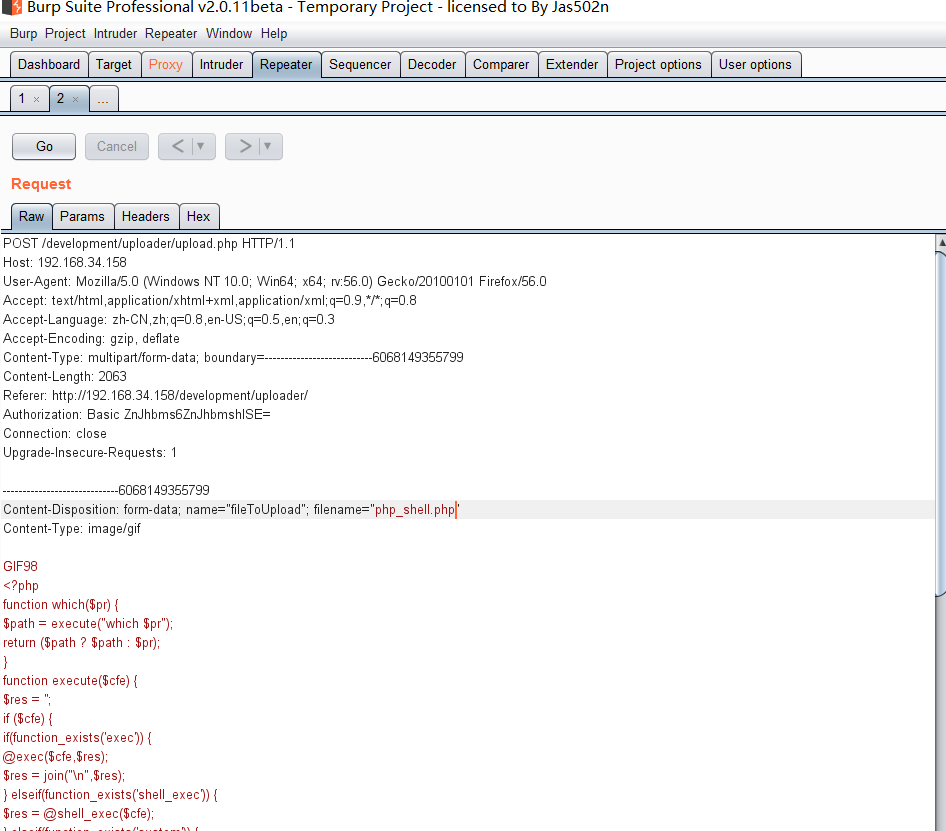This screenshot has height=831, width=946.
Task: Click the function which($pr) line
Action: [61, 605]
